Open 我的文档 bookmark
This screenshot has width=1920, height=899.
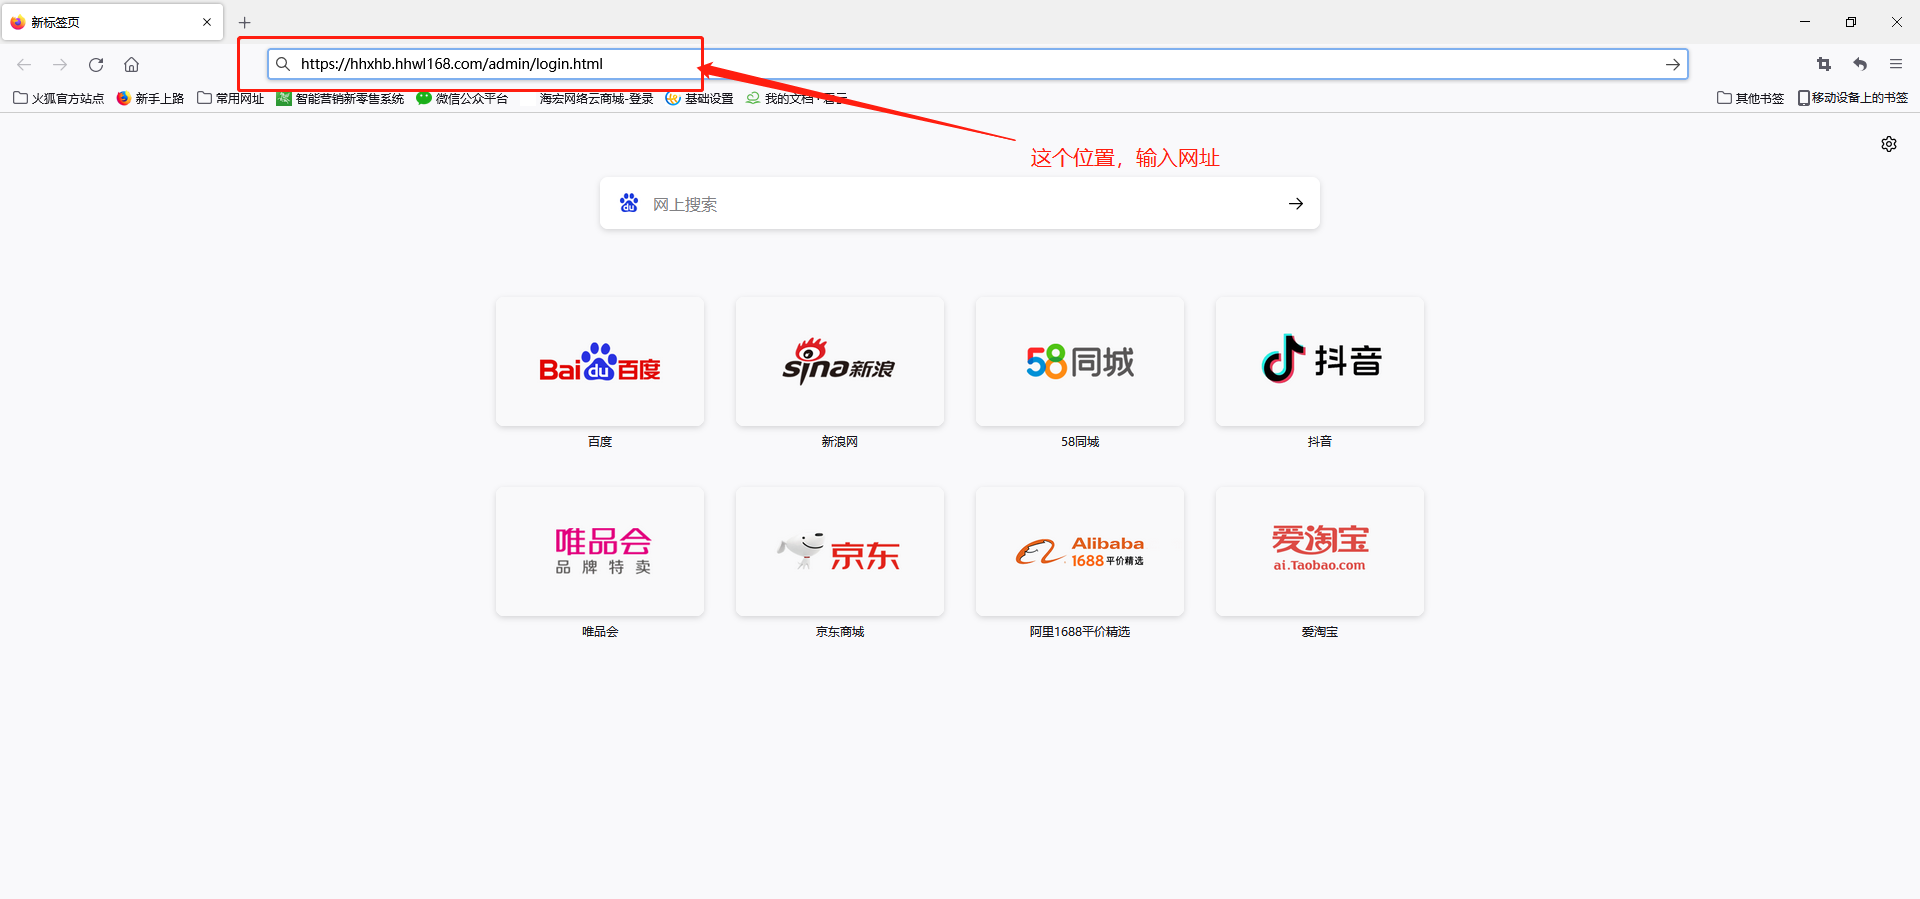coord(796,98)
